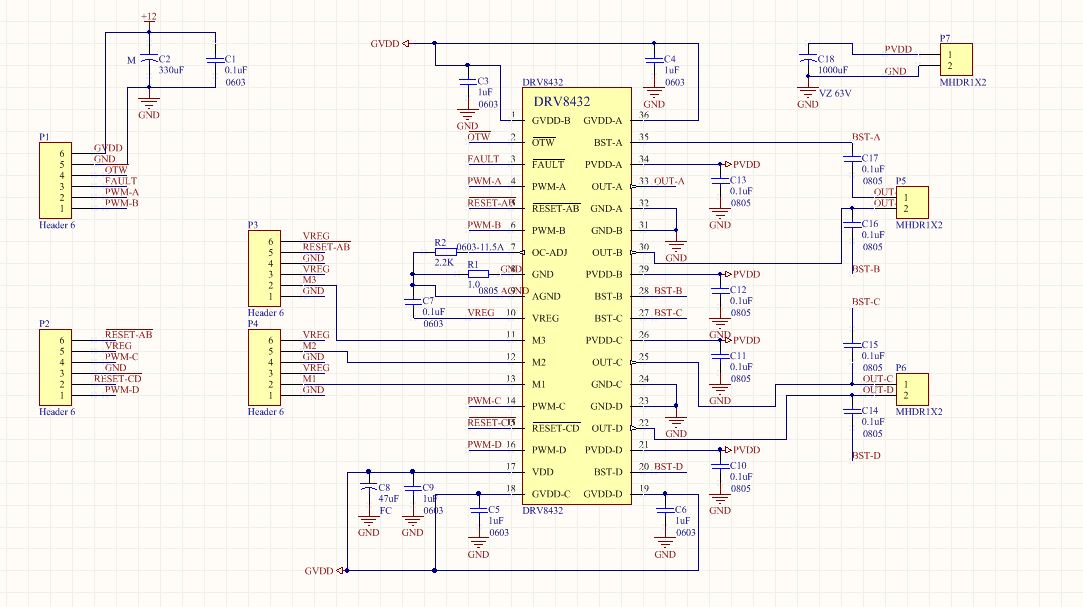The width and height of the screenshot is (1083, 607).
Task: Click the C8 capacitor designator
Action: tap(384, 488)
